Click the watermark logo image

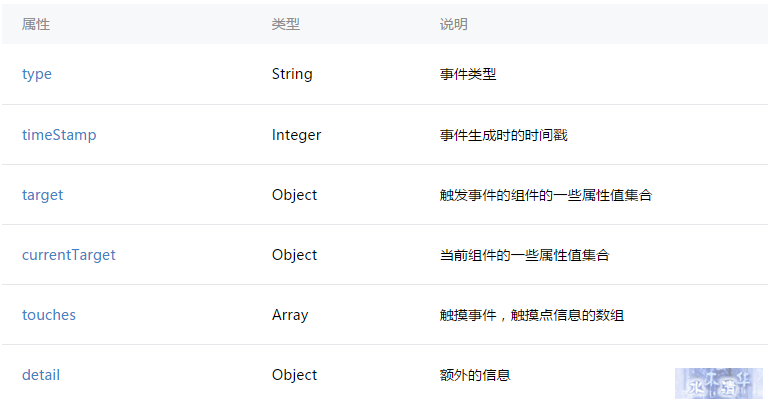[719, 383]
